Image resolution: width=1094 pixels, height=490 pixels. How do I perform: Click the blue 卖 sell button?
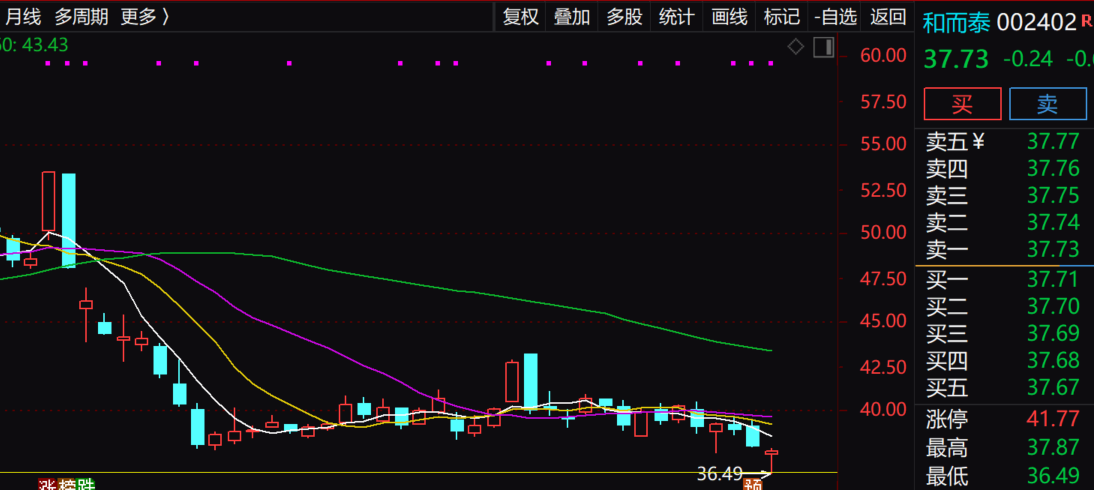click(1047, 104)
